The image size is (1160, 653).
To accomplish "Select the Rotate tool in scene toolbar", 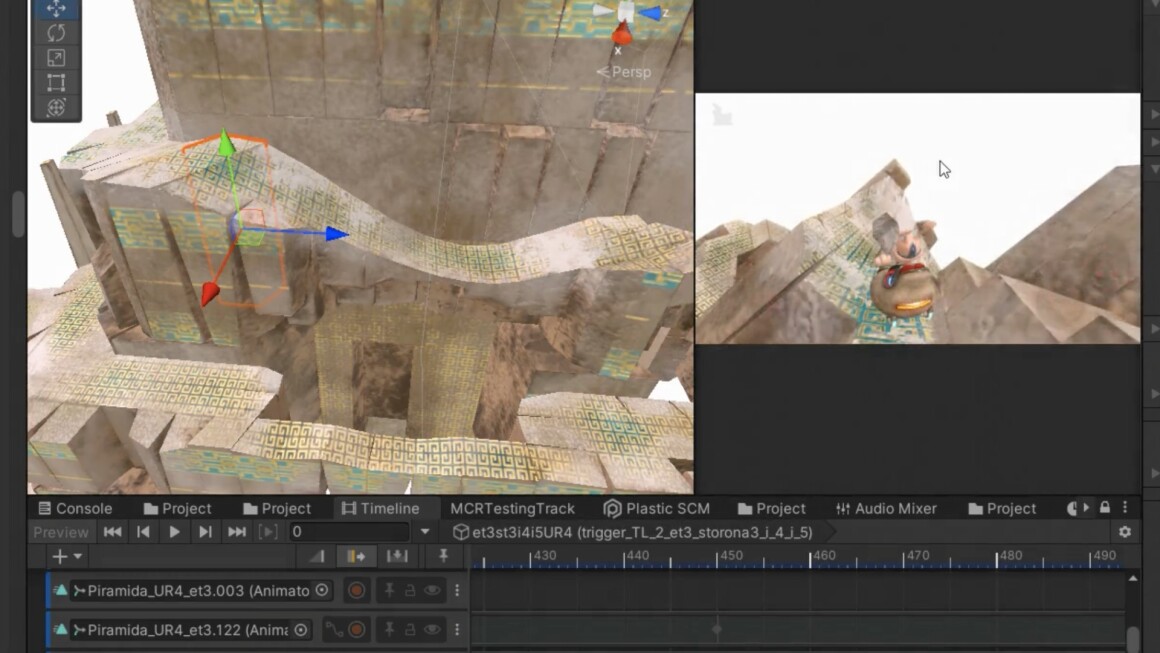I will 56,33.
